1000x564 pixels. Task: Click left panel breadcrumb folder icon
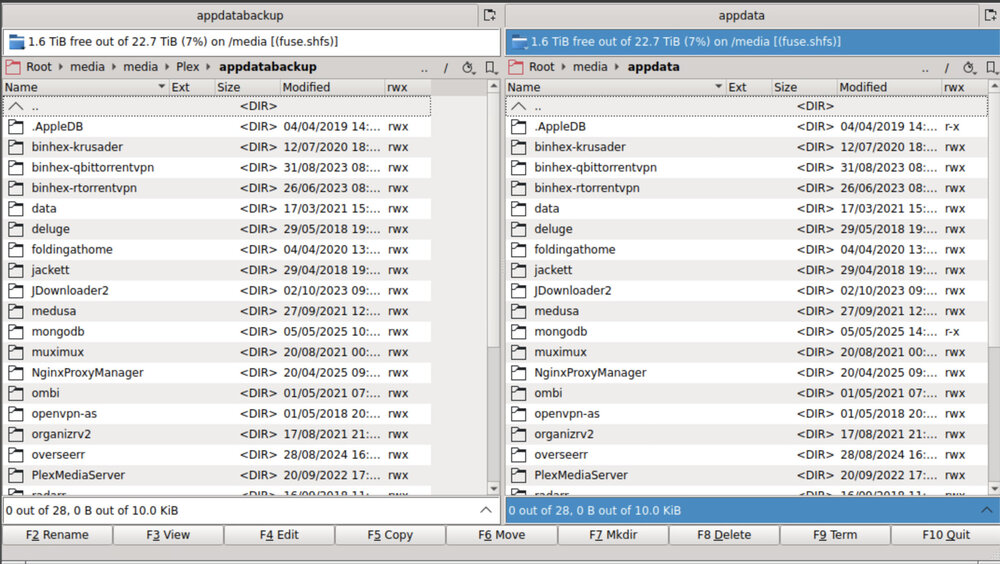[x=13, y=67]
